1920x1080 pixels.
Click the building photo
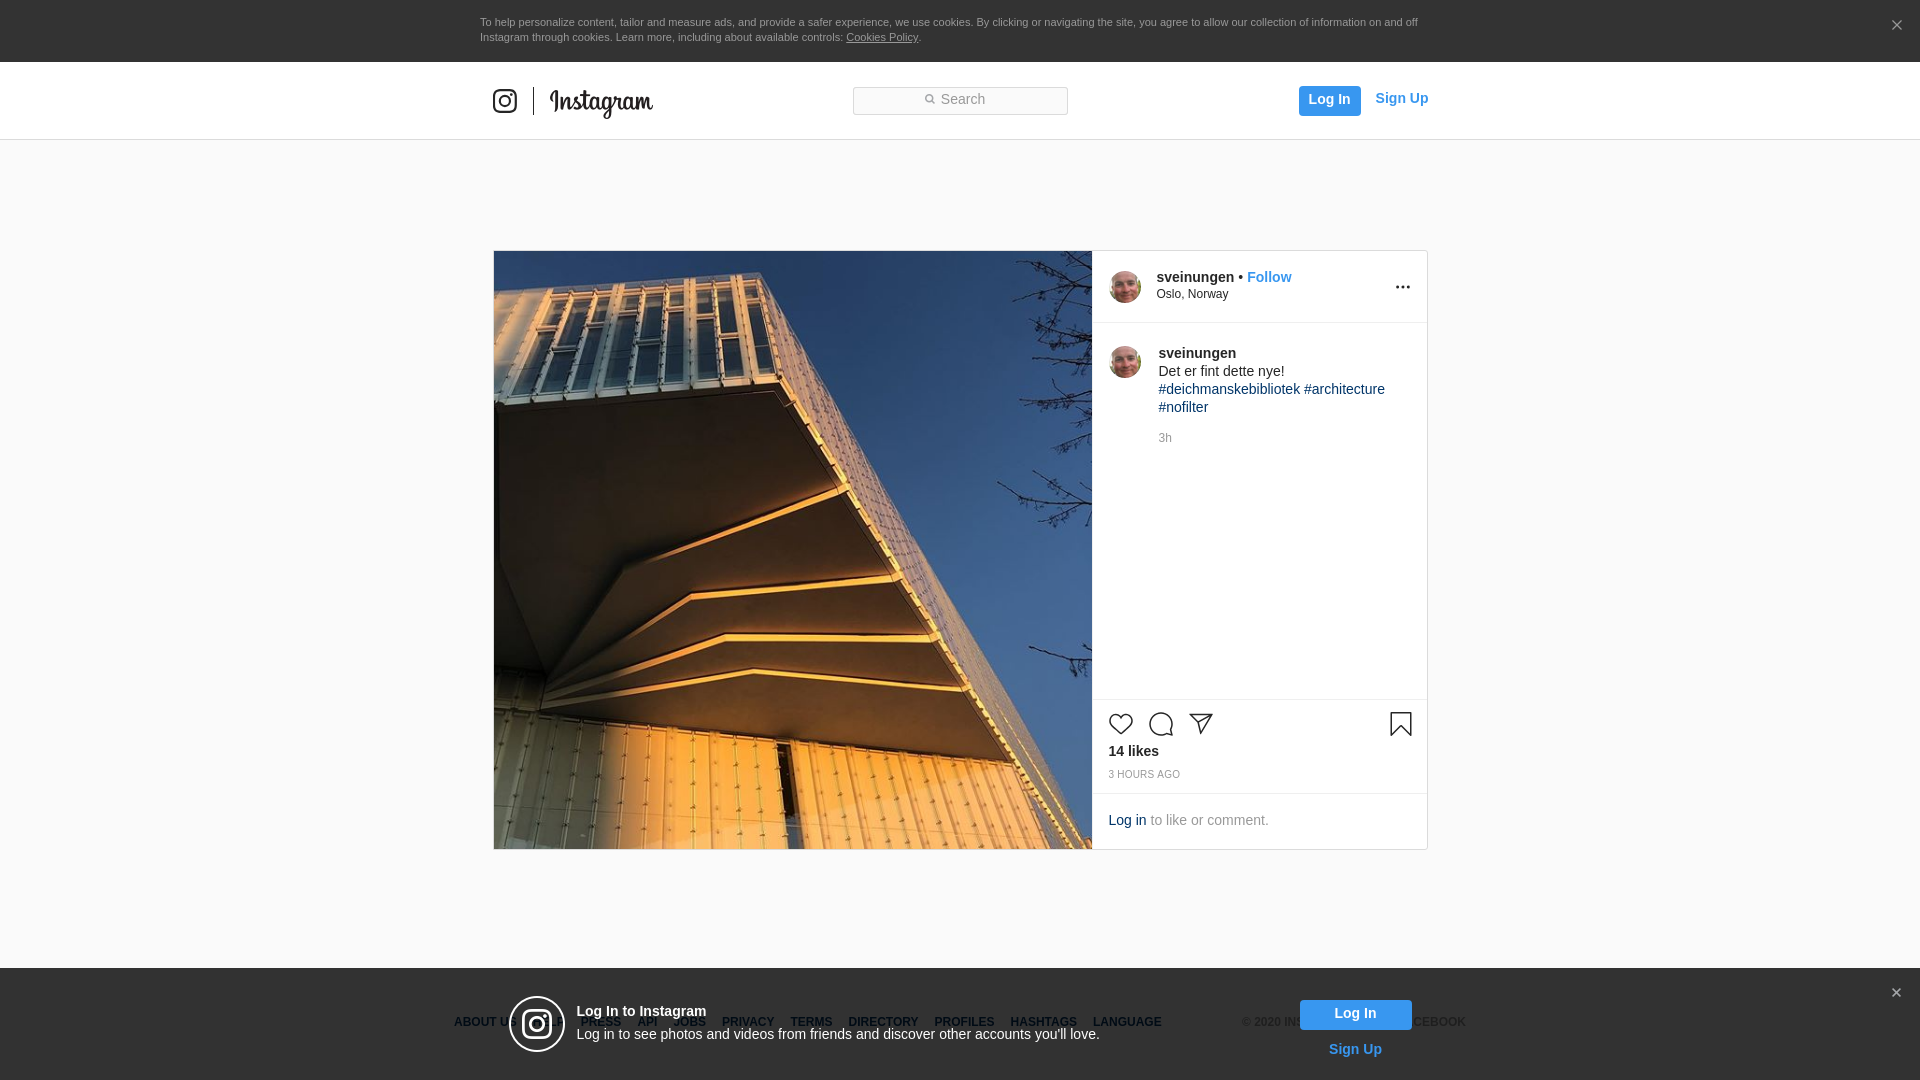pyautogui.click(x=792, y=550)
